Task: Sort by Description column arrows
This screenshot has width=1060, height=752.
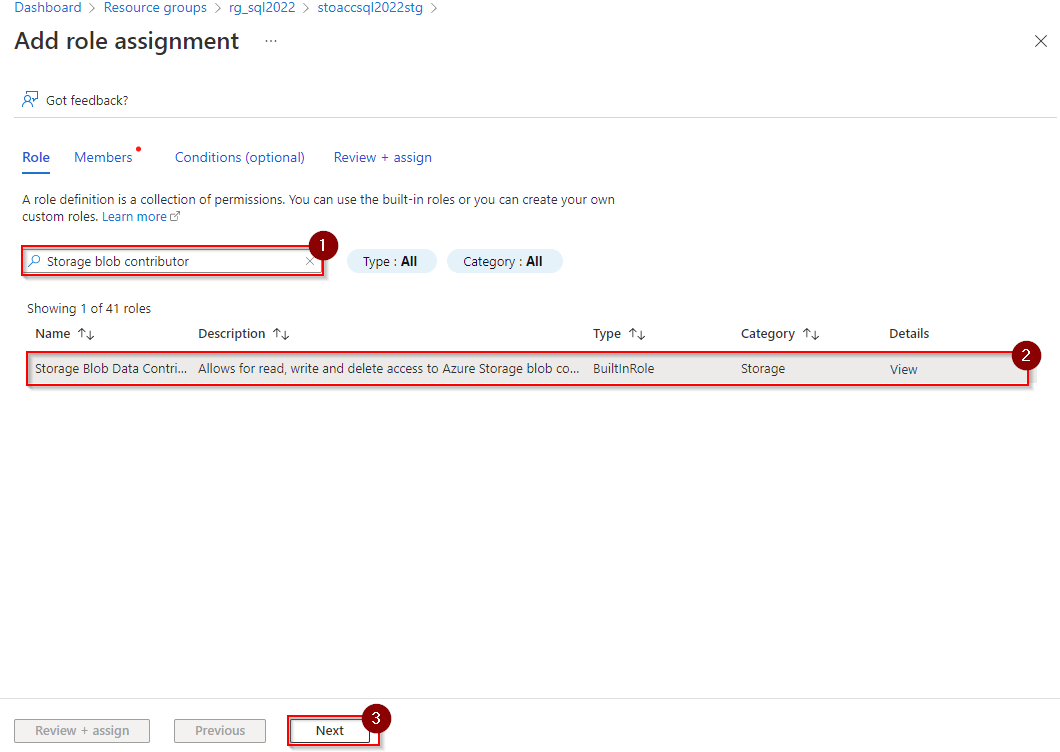Action: pos(281,334)
